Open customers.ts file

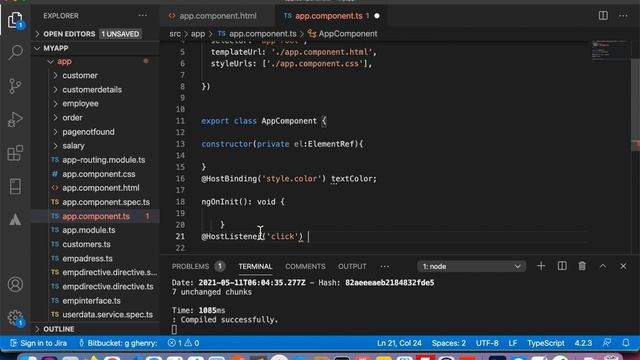(96, 244)
